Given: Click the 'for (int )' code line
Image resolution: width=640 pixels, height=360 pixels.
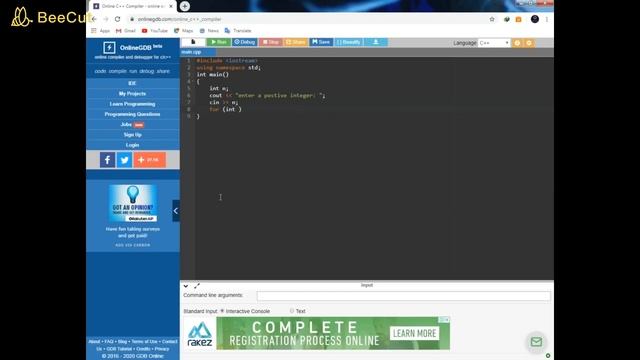Looking at the screenshot, I should 225,109.
